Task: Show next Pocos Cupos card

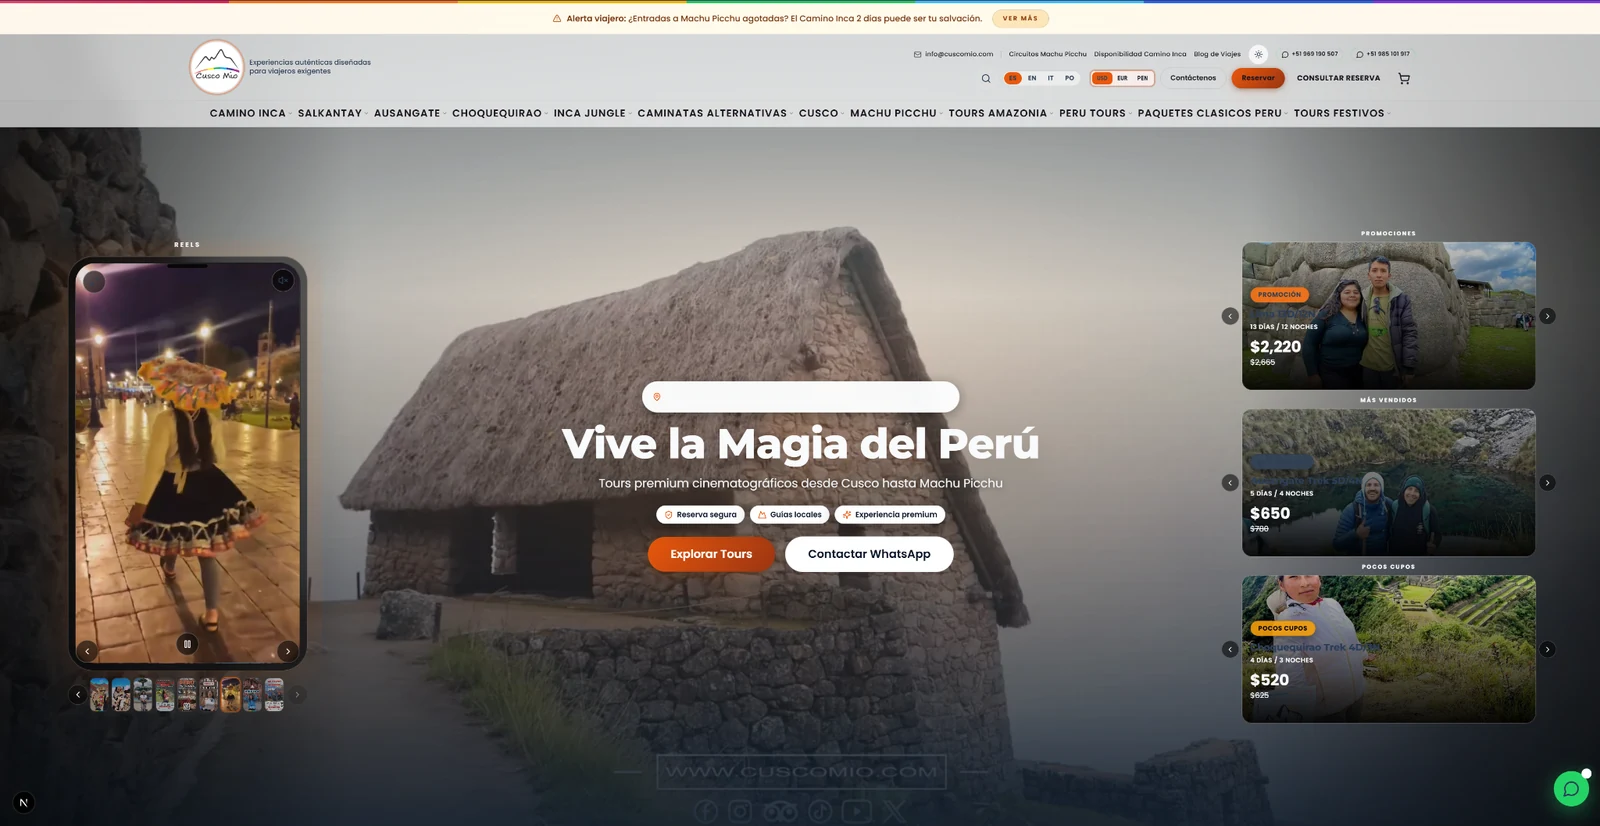Action: click(x=1547, y=649)
